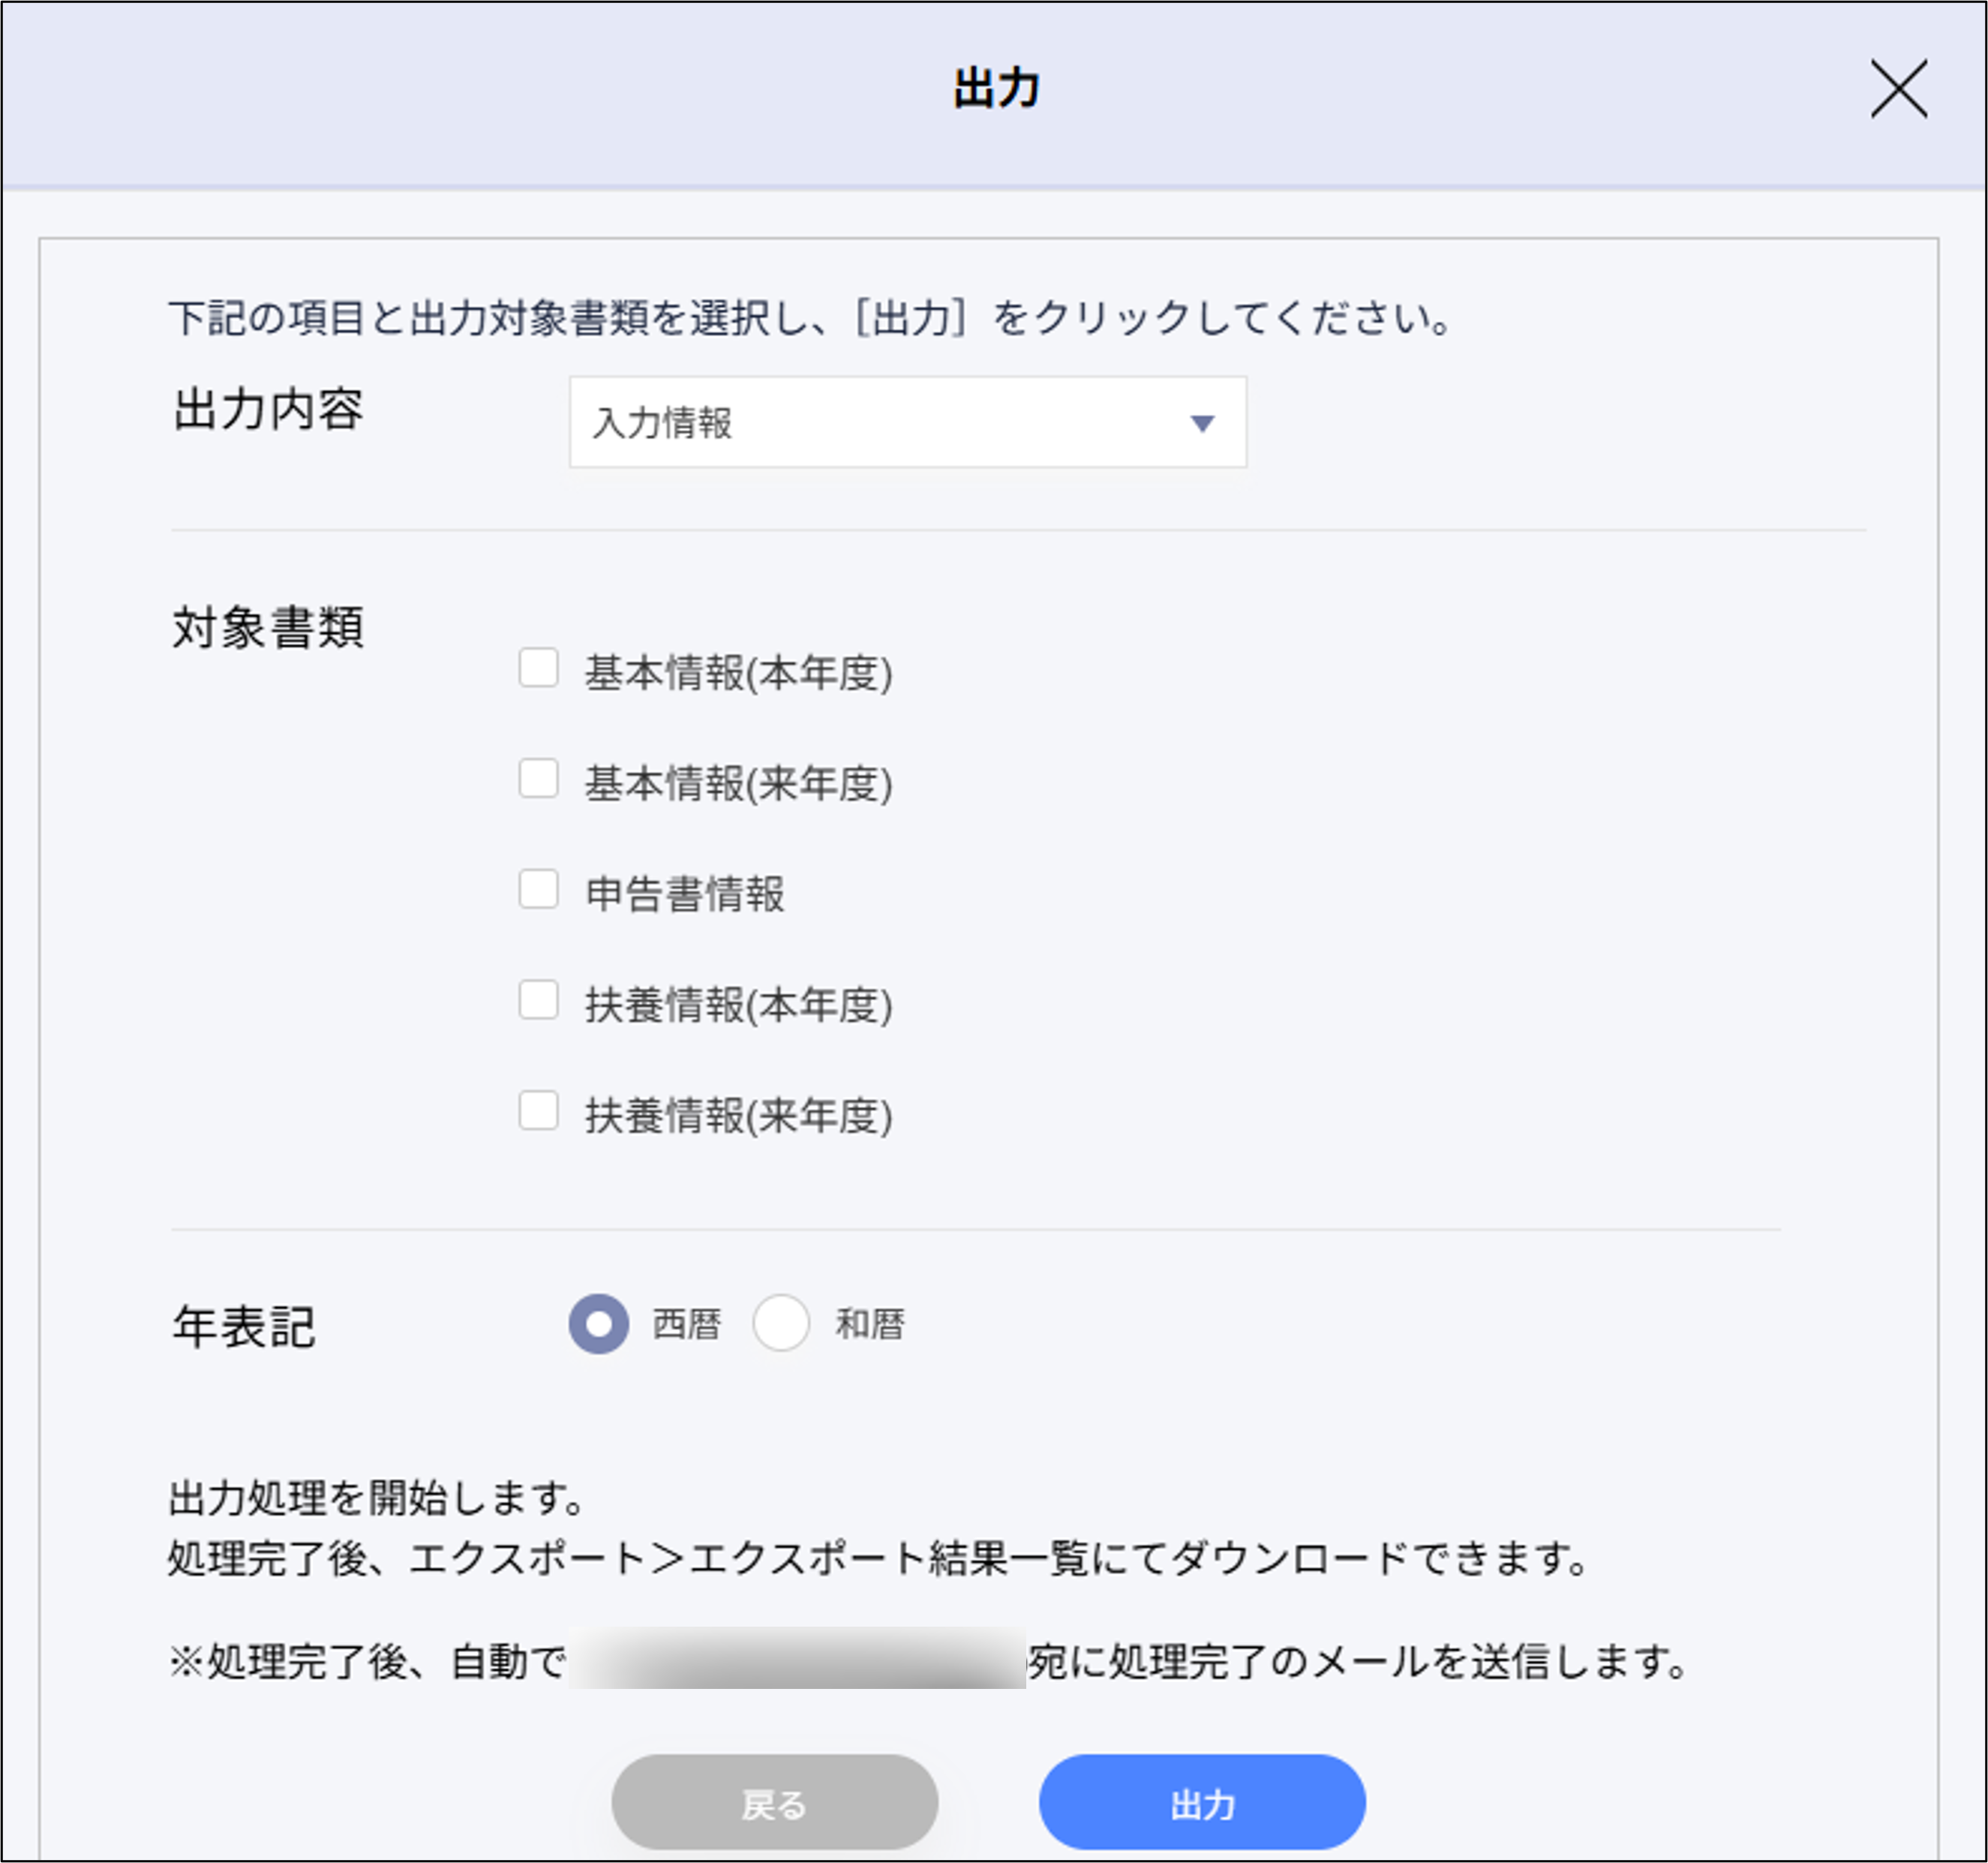Click the dropdown arrow next to 入力情報
The height and width of the screenshot is (1863, 1988).
(x=1202, y=423)
